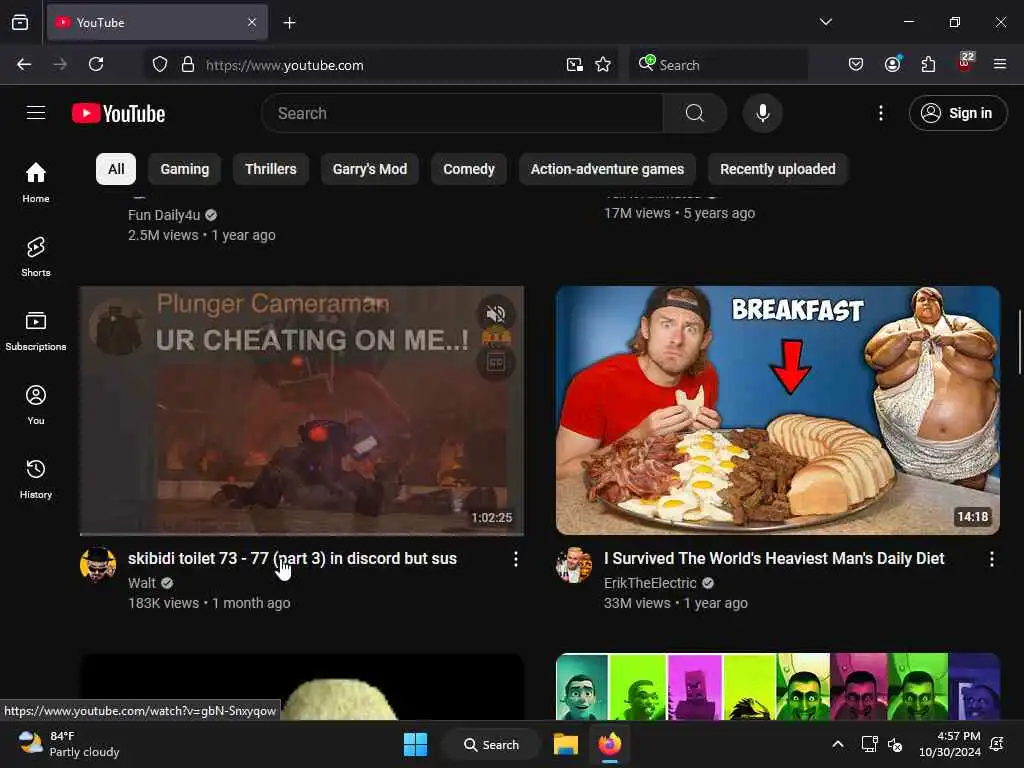1024x768 pixels.
Task: Open Shorts in sidebar
Action: (36, 257)
